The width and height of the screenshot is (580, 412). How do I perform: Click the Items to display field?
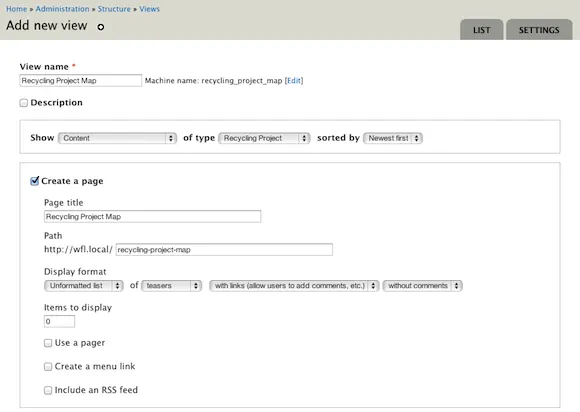(x=59, y=321)
